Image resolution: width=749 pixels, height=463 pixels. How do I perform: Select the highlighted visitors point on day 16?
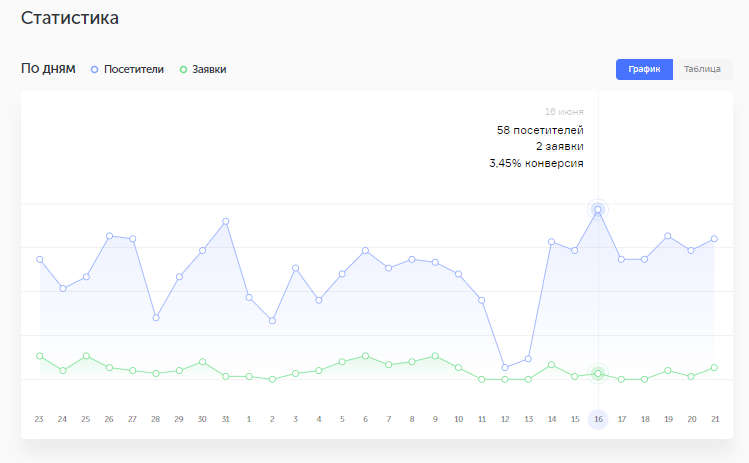(x=598, y=209)
